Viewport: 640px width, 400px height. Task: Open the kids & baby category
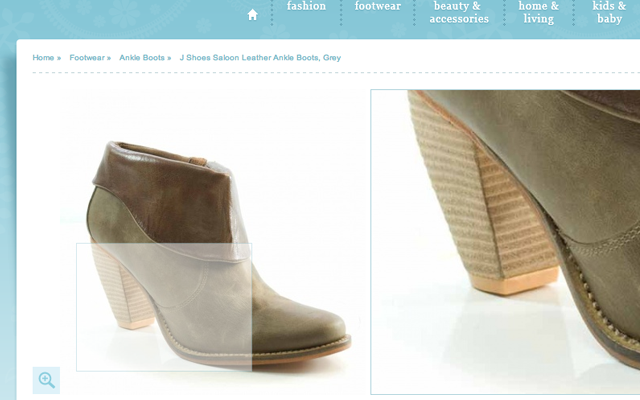609,12
